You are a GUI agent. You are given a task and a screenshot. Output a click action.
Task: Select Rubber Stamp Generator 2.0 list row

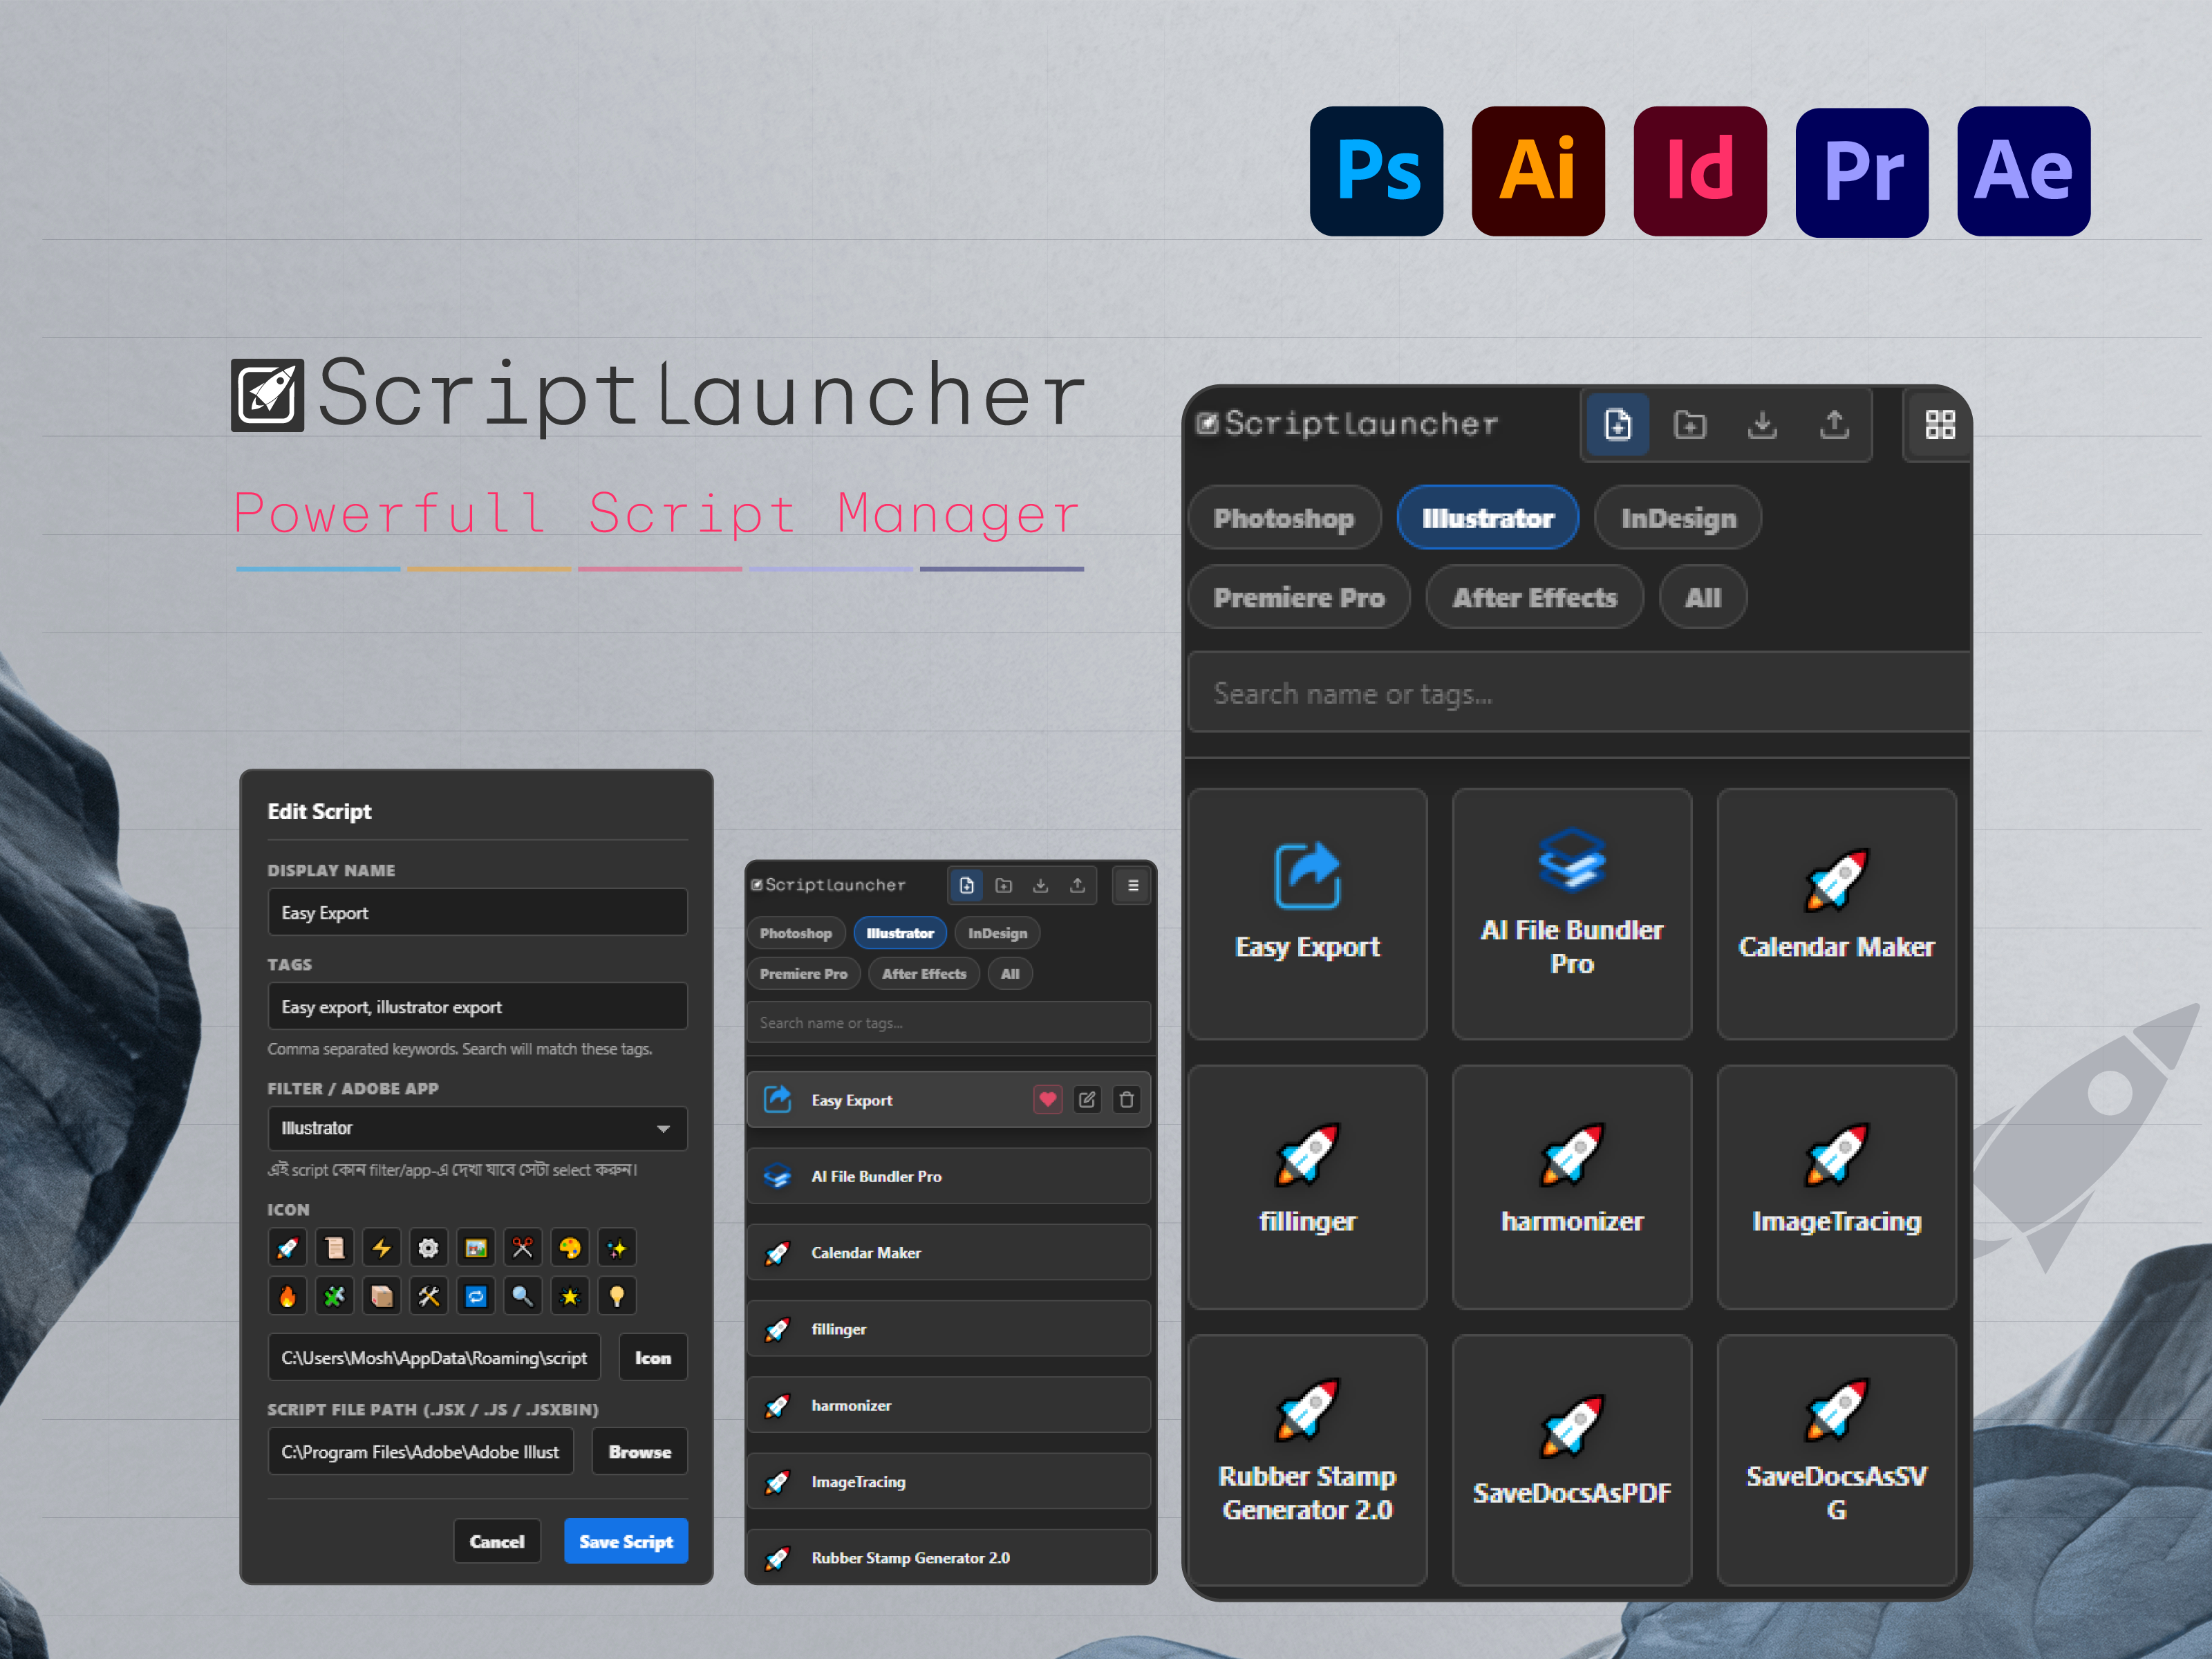949,1556
